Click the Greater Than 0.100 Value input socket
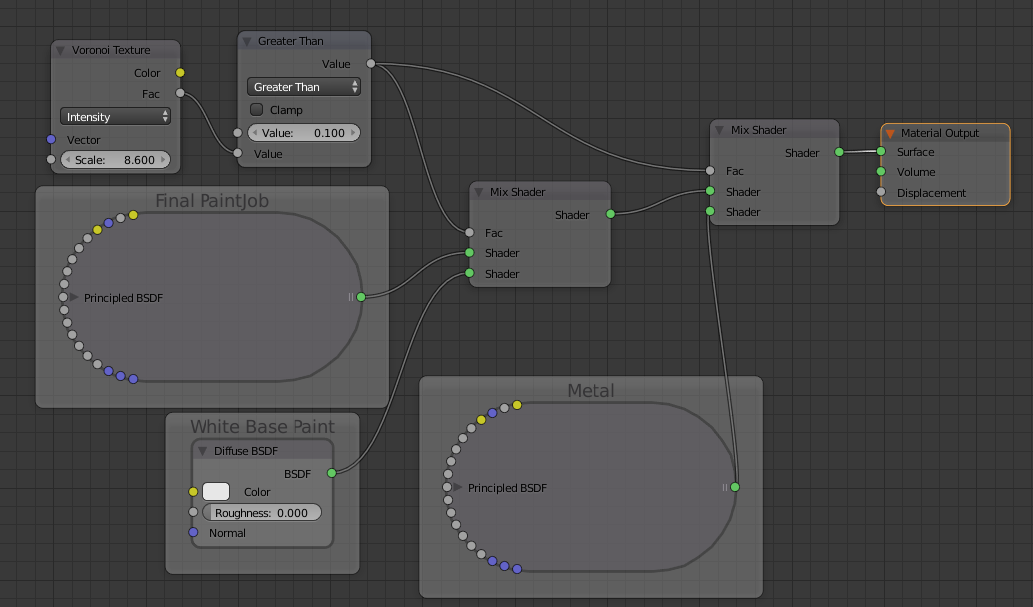The height and width of the screenshot is (607, 1033). point(238,132)
